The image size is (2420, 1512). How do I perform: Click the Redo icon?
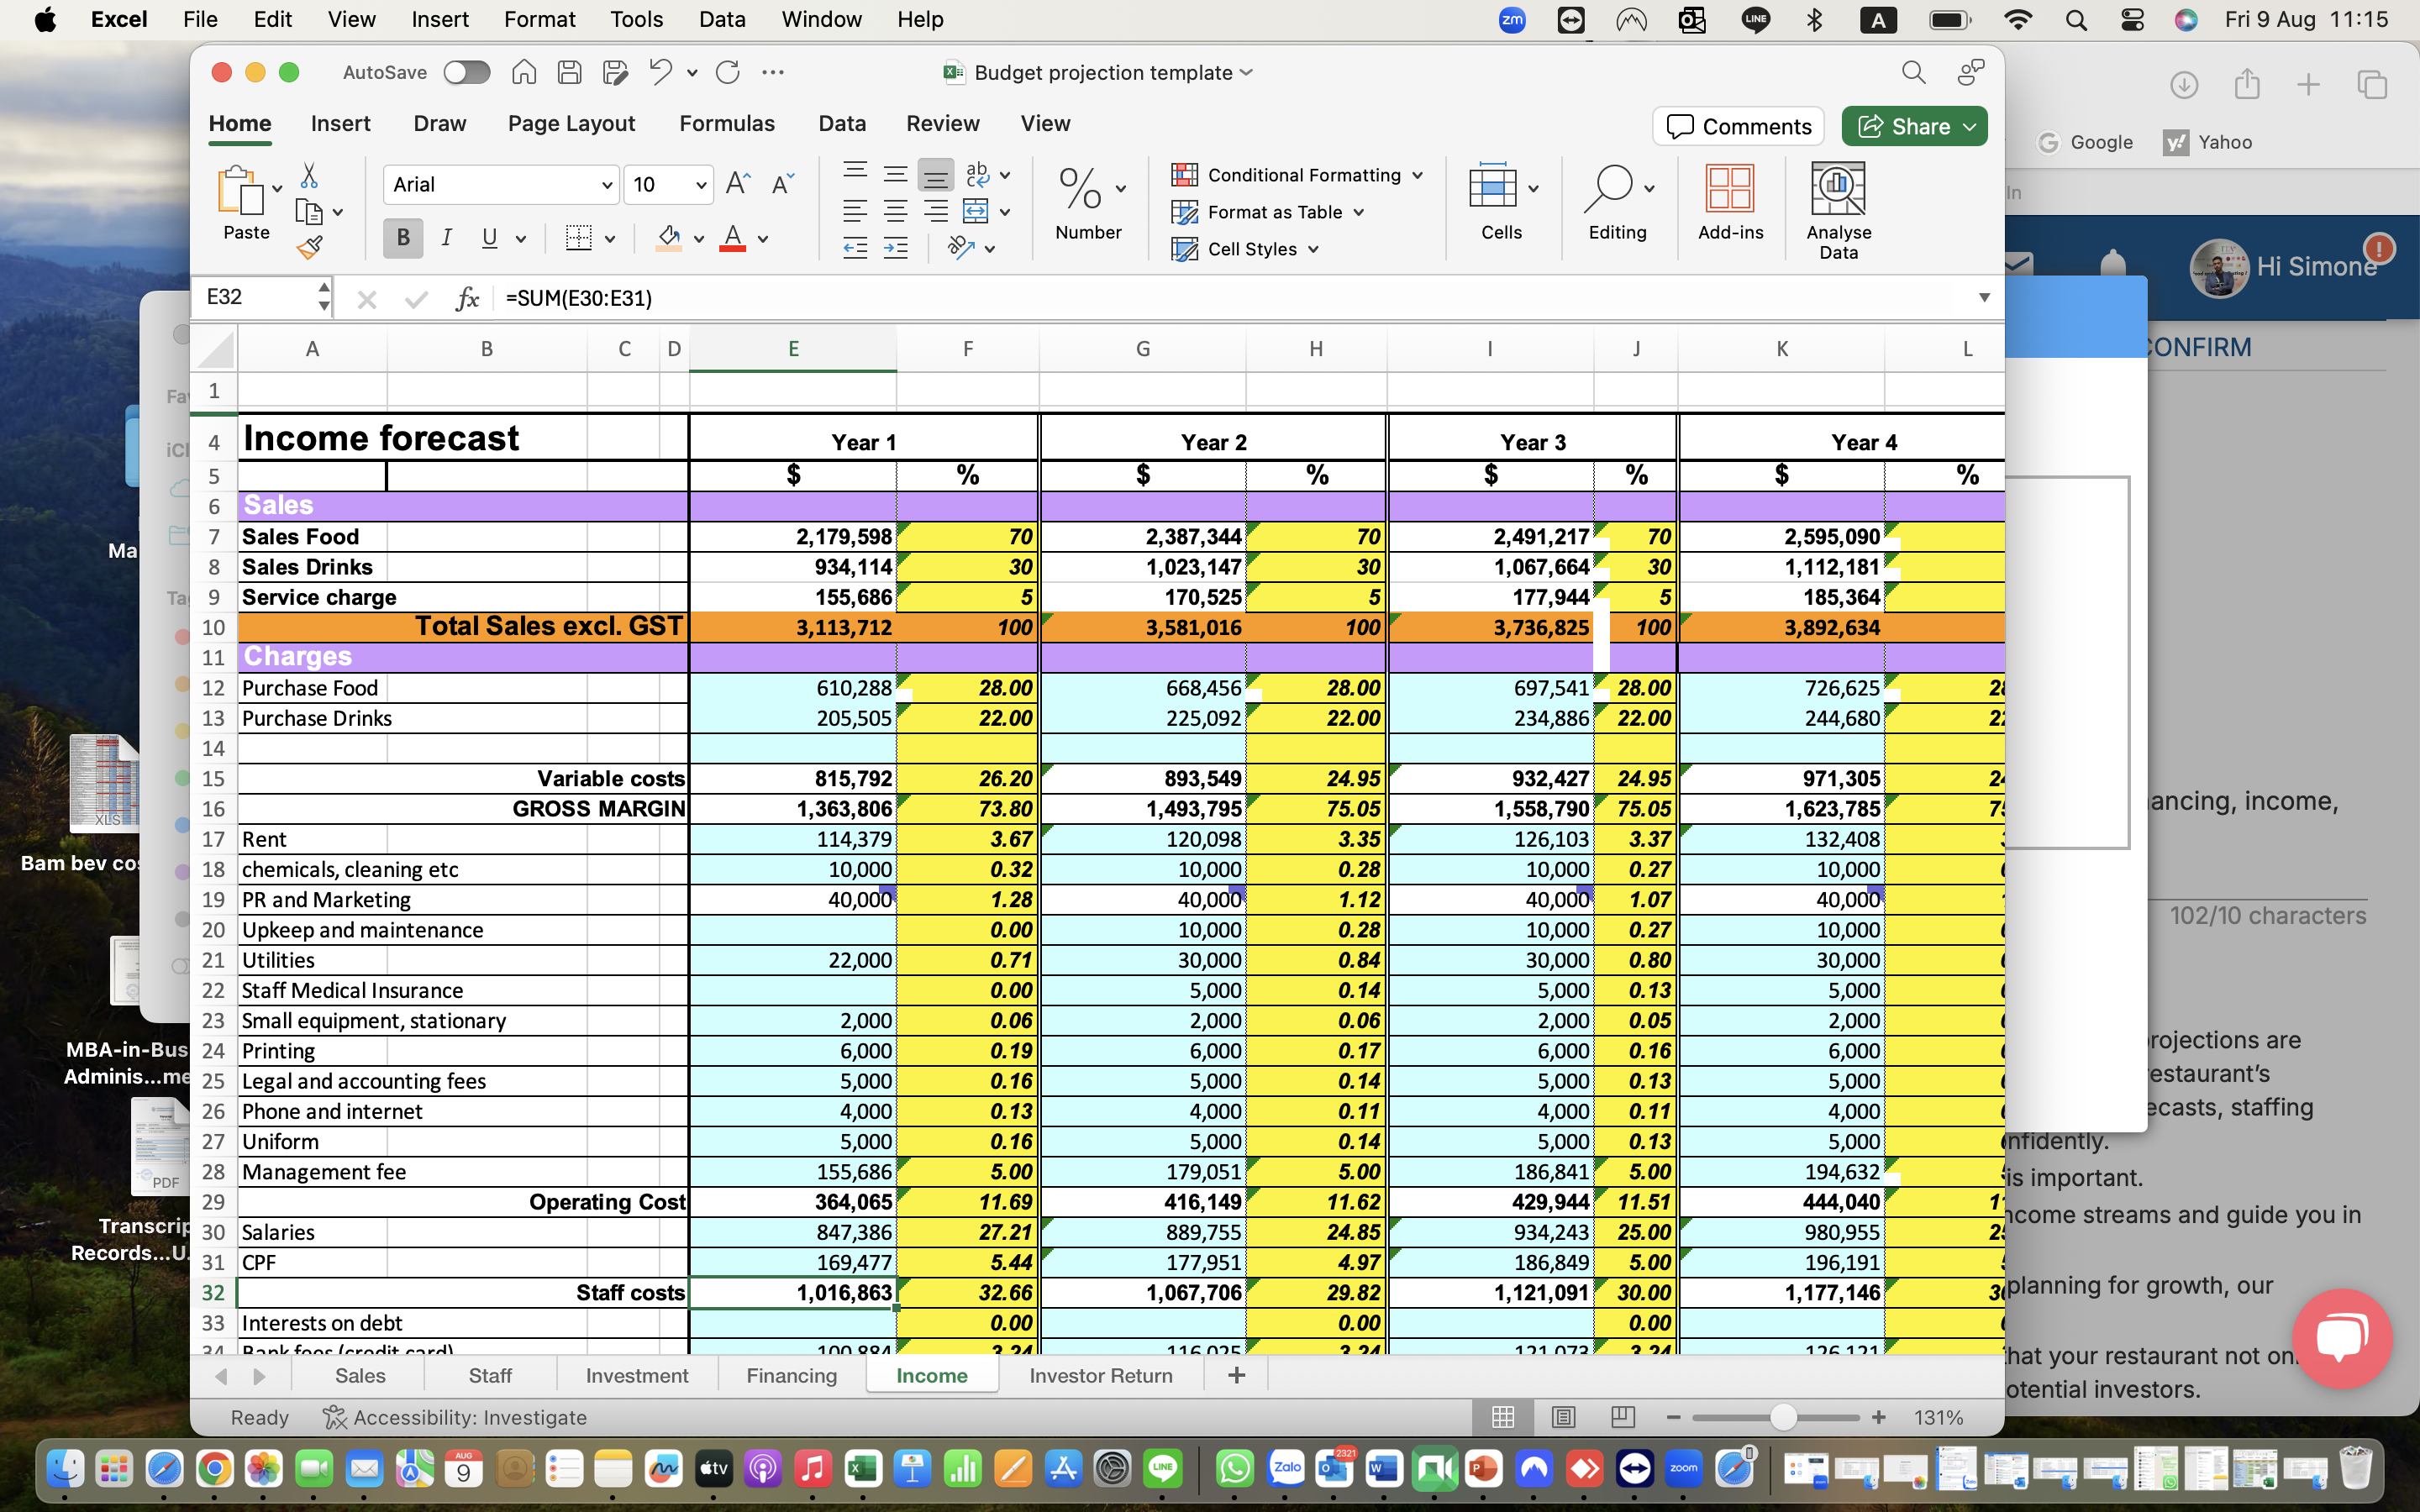point(729,71)
